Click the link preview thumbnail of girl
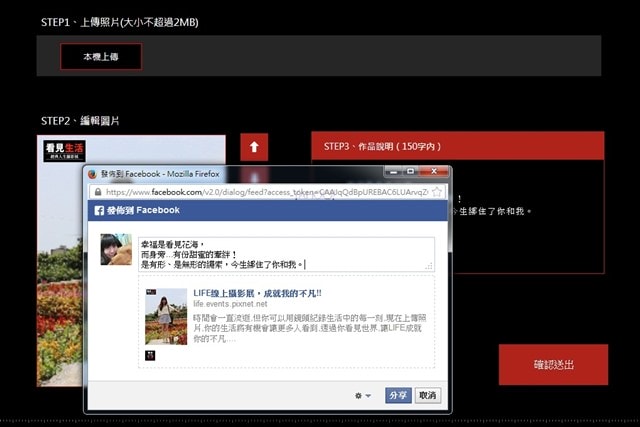 tap(165, 317)
